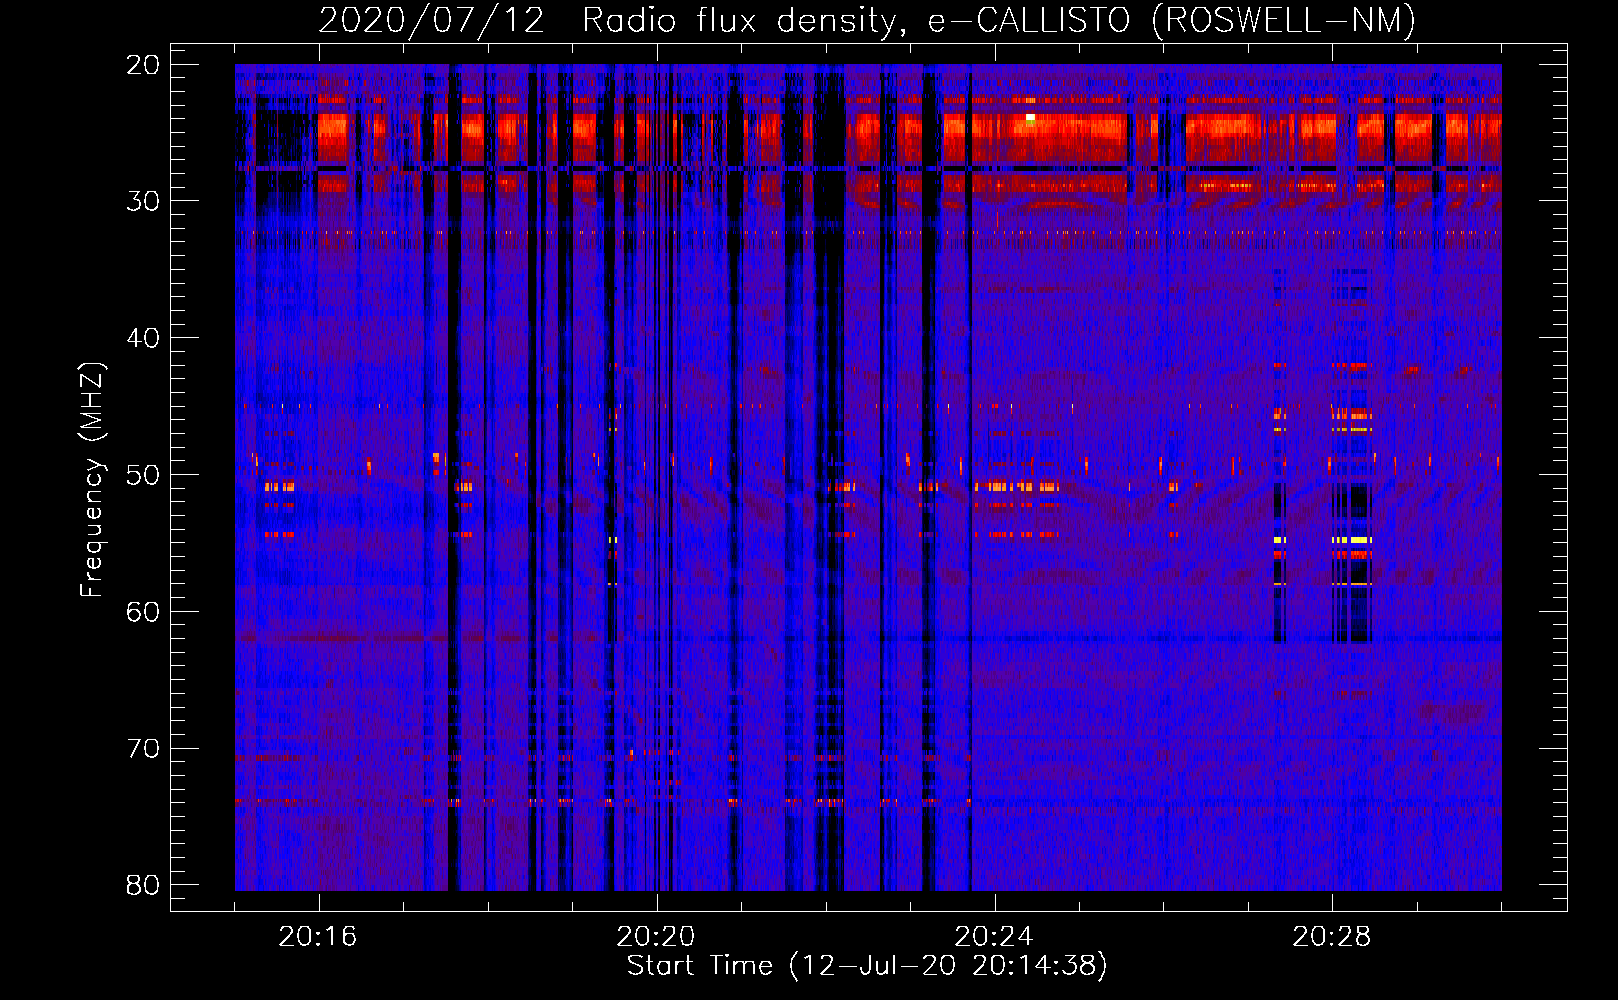Click the 20 MHz frequency tick label

coord(144,65)
